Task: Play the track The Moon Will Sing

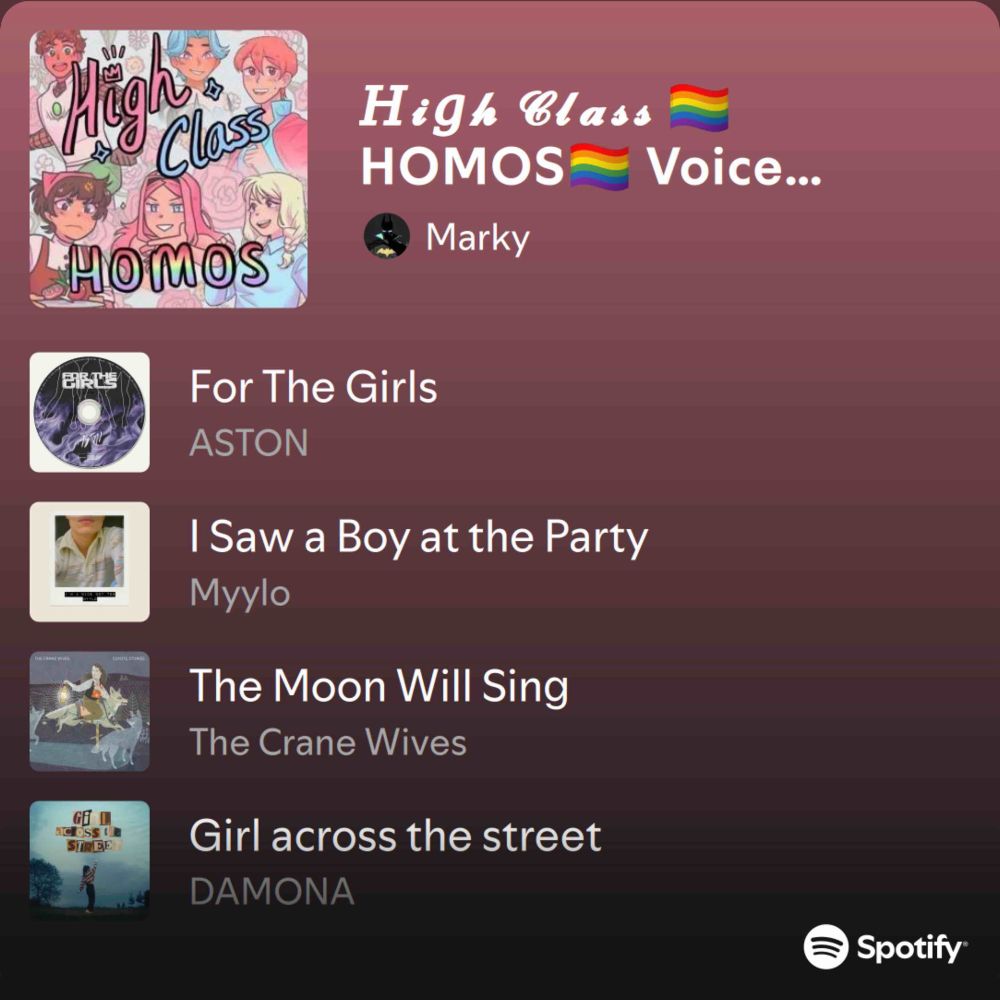Action: (x=379, y=686)
